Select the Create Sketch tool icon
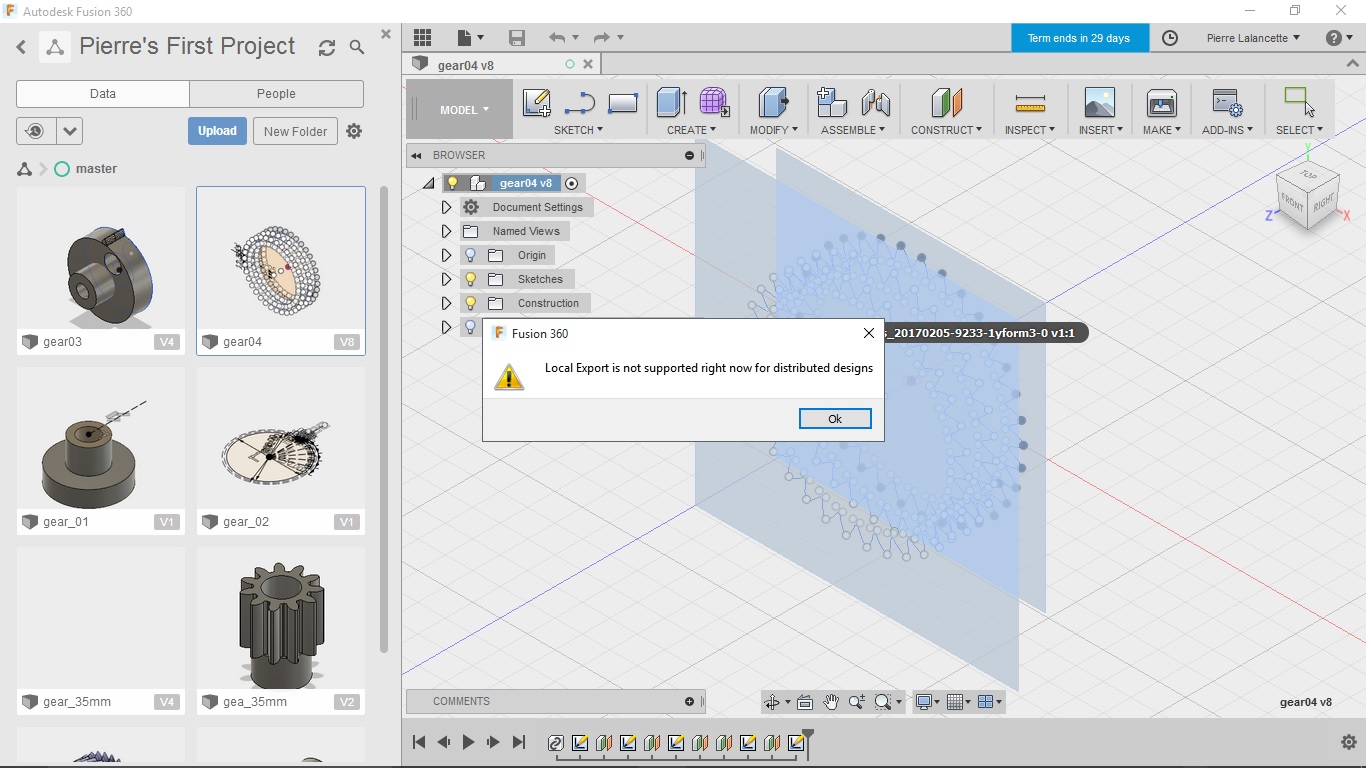This screenshot has height=768, width=1366. pyautogui.click(x=537, y=102)
